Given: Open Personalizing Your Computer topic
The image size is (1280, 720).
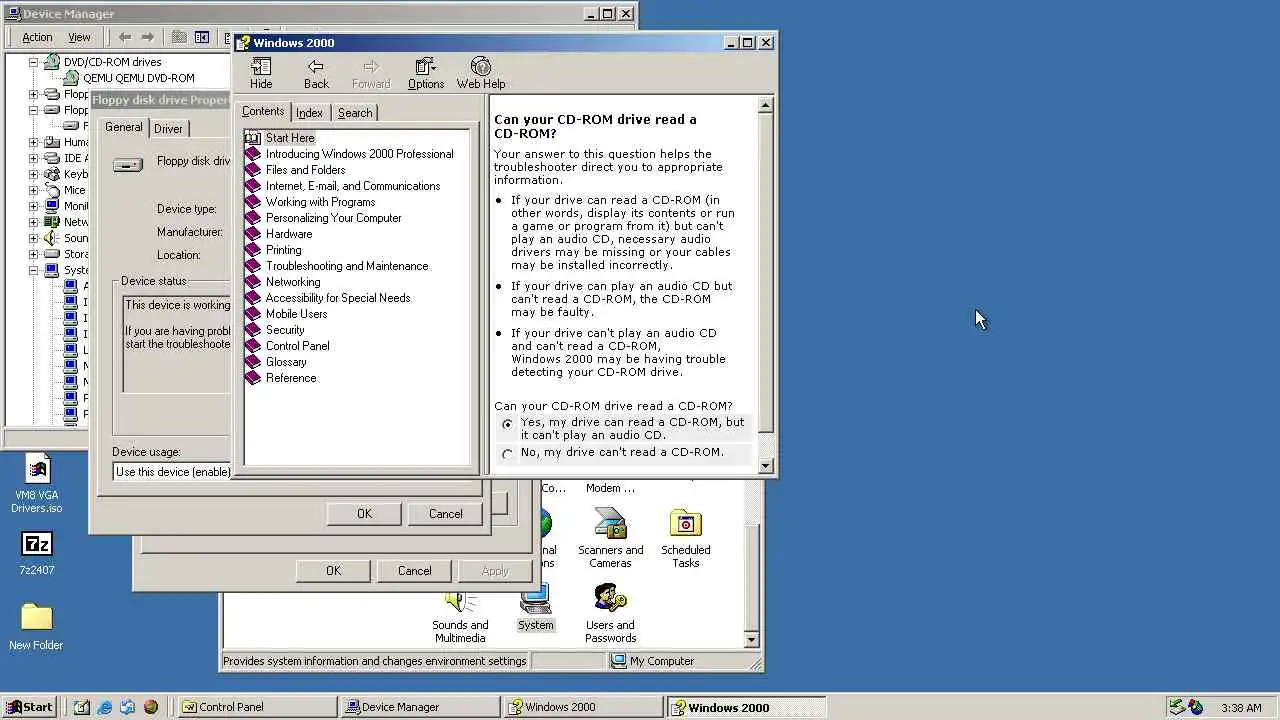Looking at the screenshot, I should [x=333, y=218].
